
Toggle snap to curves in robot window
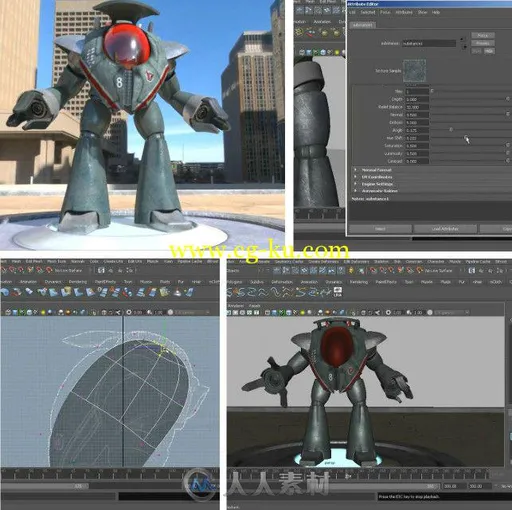click(x=383, y=271)
